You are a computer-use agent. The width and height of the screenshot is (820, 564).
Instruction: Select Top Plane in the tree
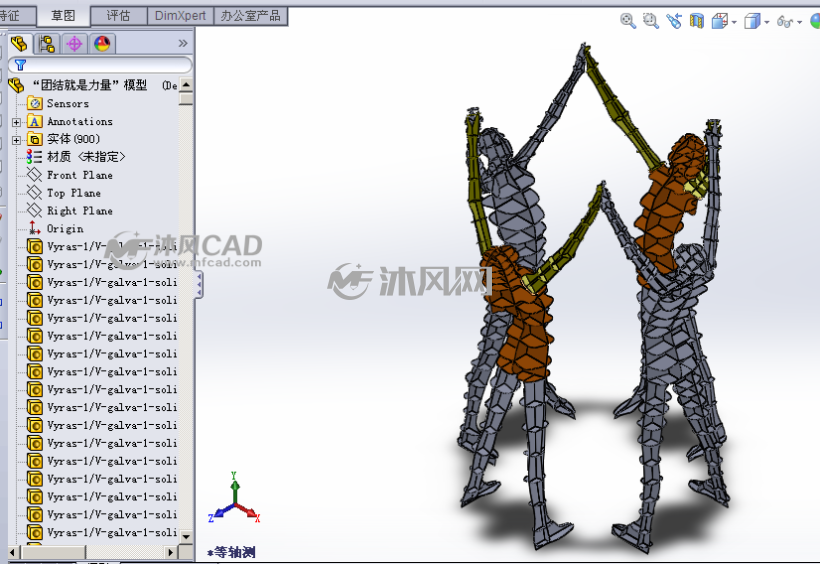coord(74,193)
